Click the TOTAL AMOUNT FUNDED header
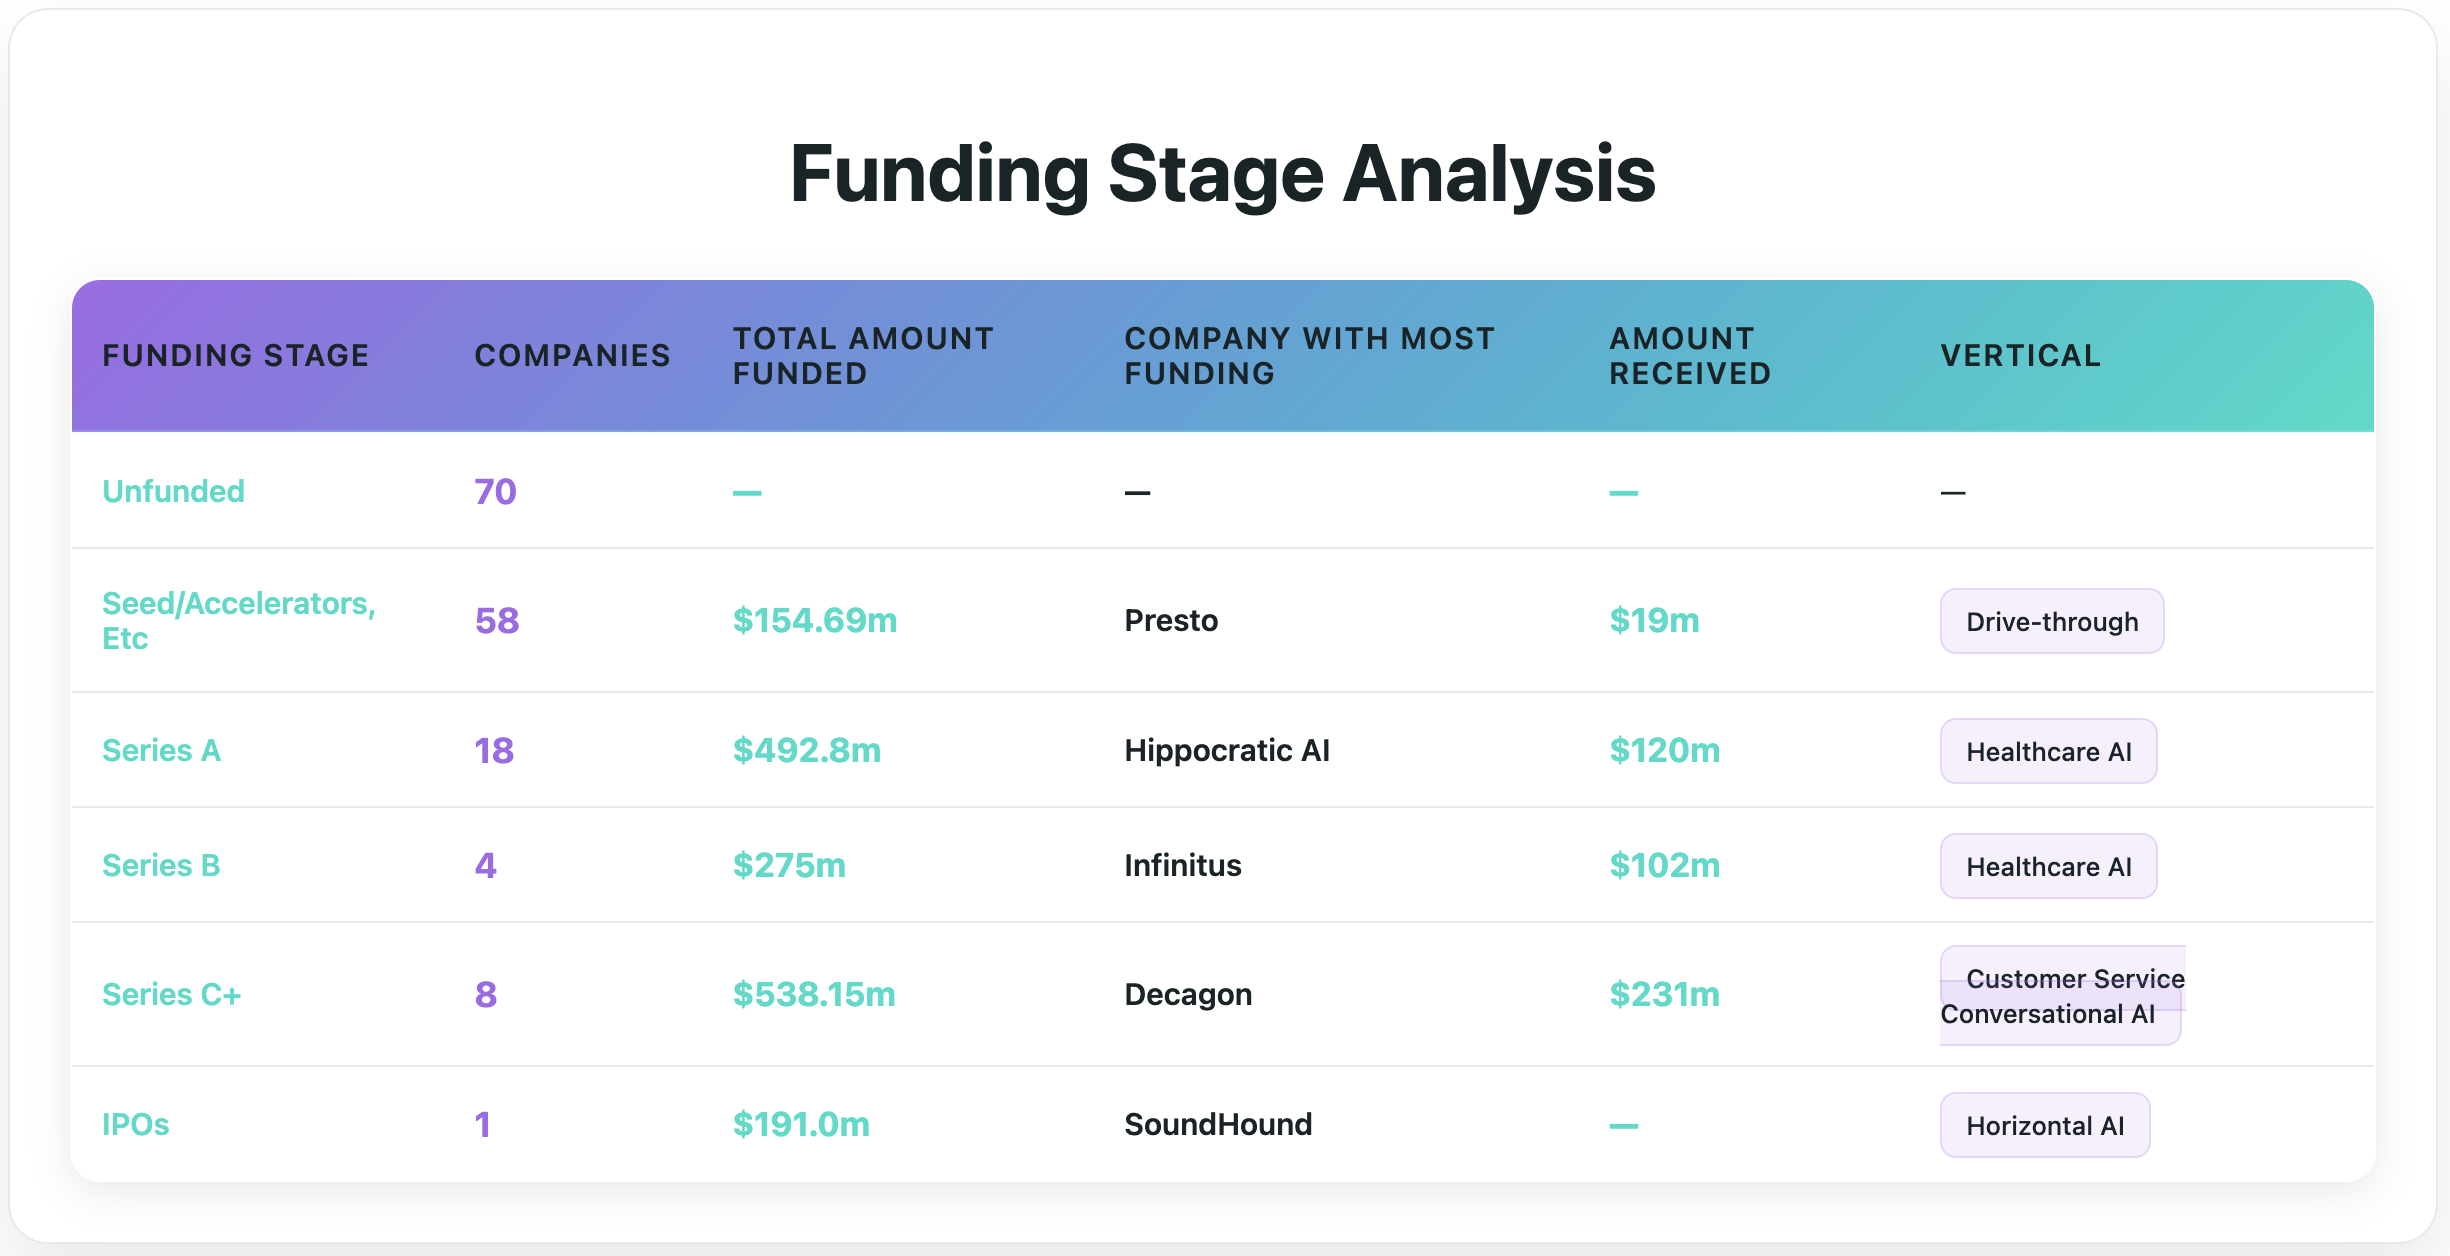Image resolution: width=2450 pixels, height=1256 pixels. coord(863,356)
